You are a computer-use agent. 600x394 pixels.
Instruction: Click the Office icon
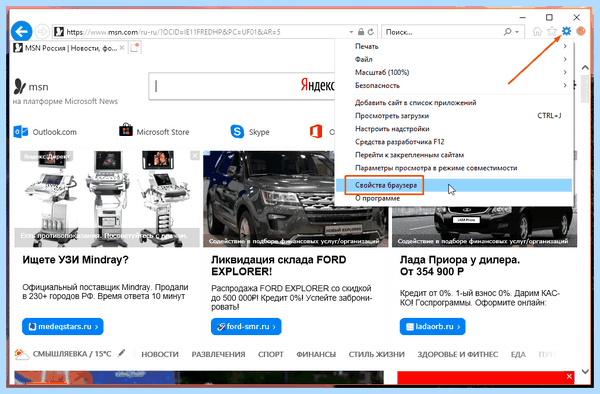[x=316, y=132]
